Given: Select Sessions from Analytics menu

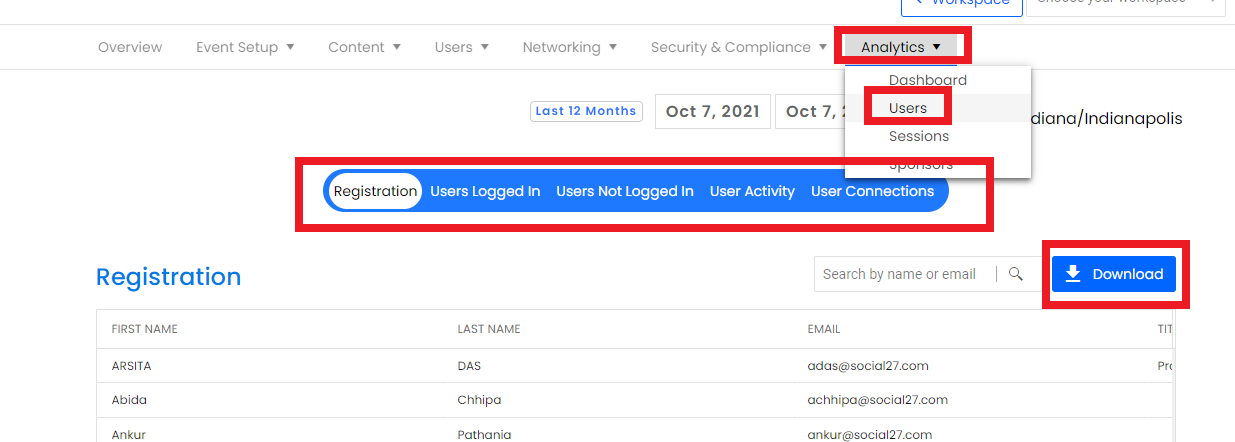Looking at the screenshot, I should tap(918, 136).
